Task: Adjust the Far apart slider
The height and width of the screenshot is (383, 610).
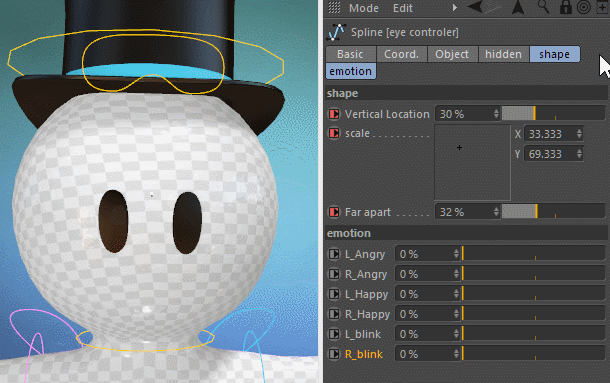Action: point(553,212)
